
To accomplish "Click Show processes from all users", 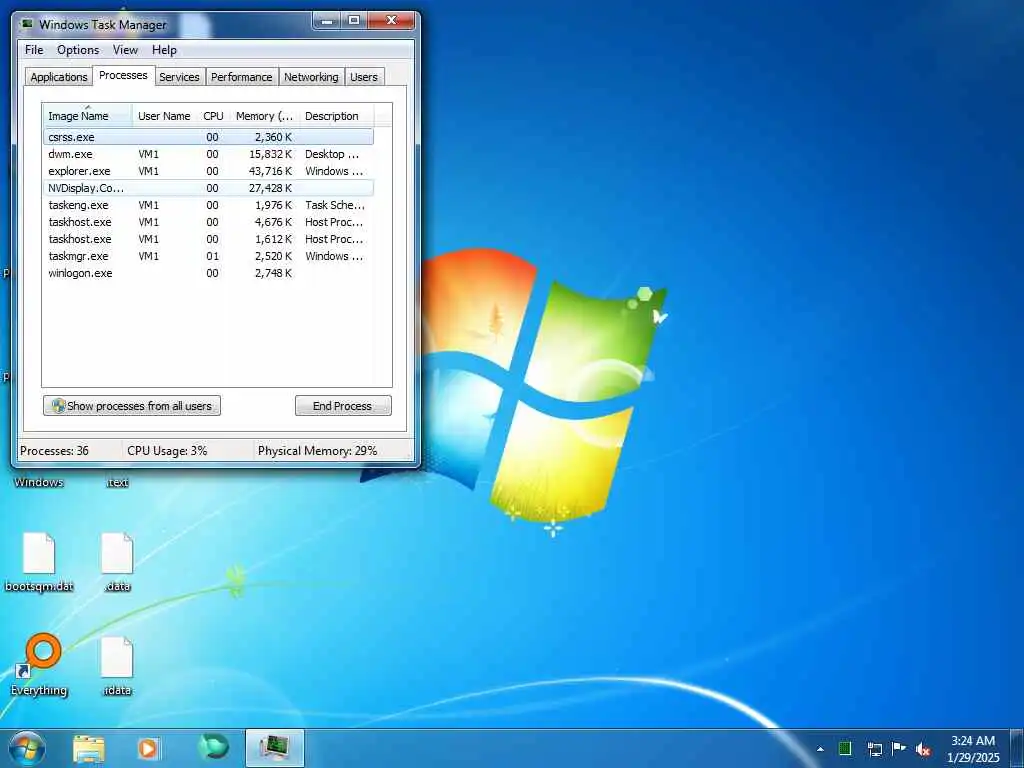I will pos(132,406).
